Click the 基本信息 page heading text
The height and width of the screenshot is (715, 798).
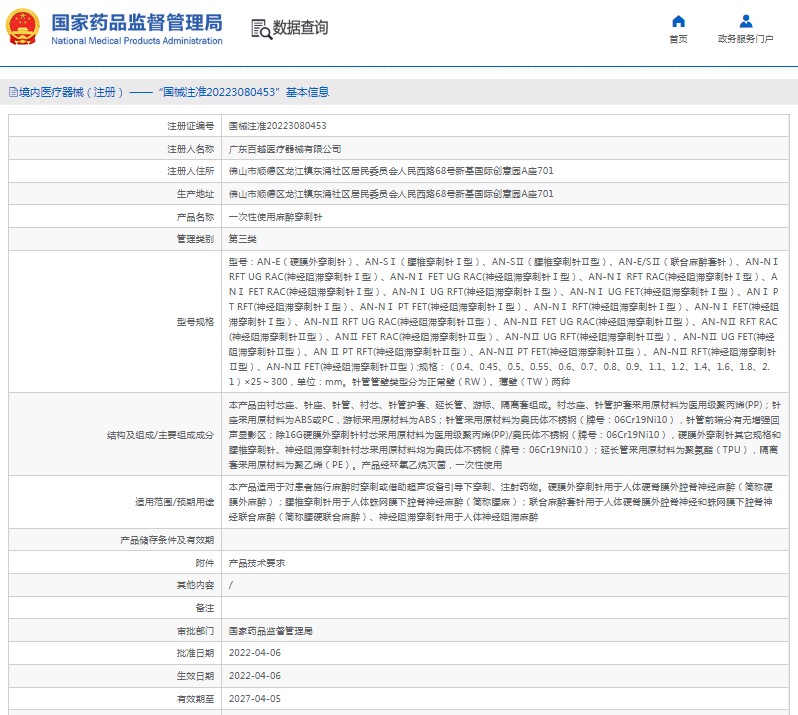307,92
